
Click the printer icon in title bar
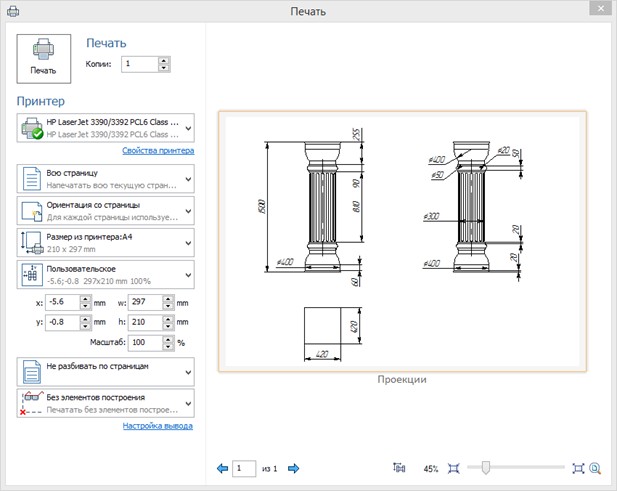coord(13,12)
